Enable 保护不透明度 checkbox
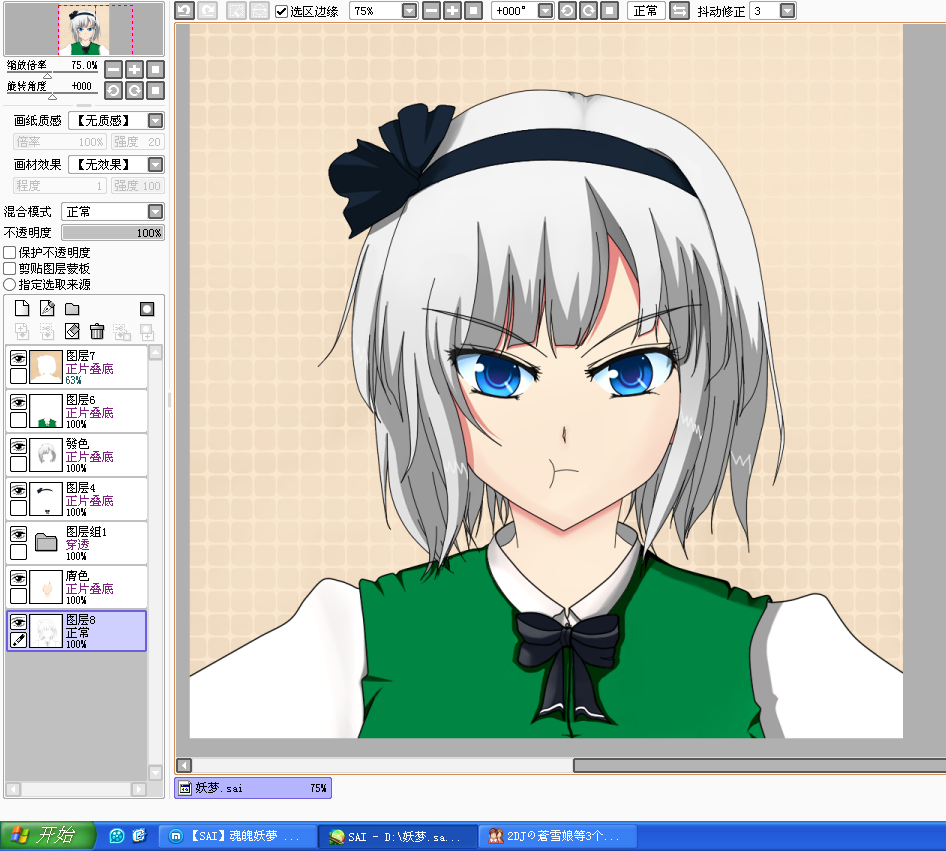This screenshot has height=851, width=946. pos(10,252)
